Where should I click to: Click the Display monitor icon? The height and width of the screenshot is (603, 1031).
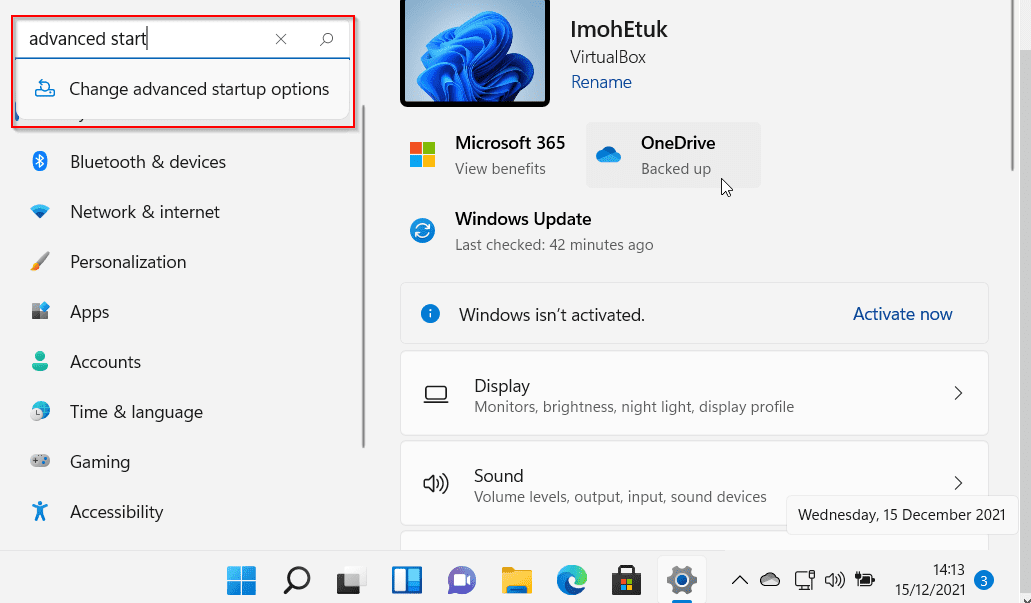[435, 394]
